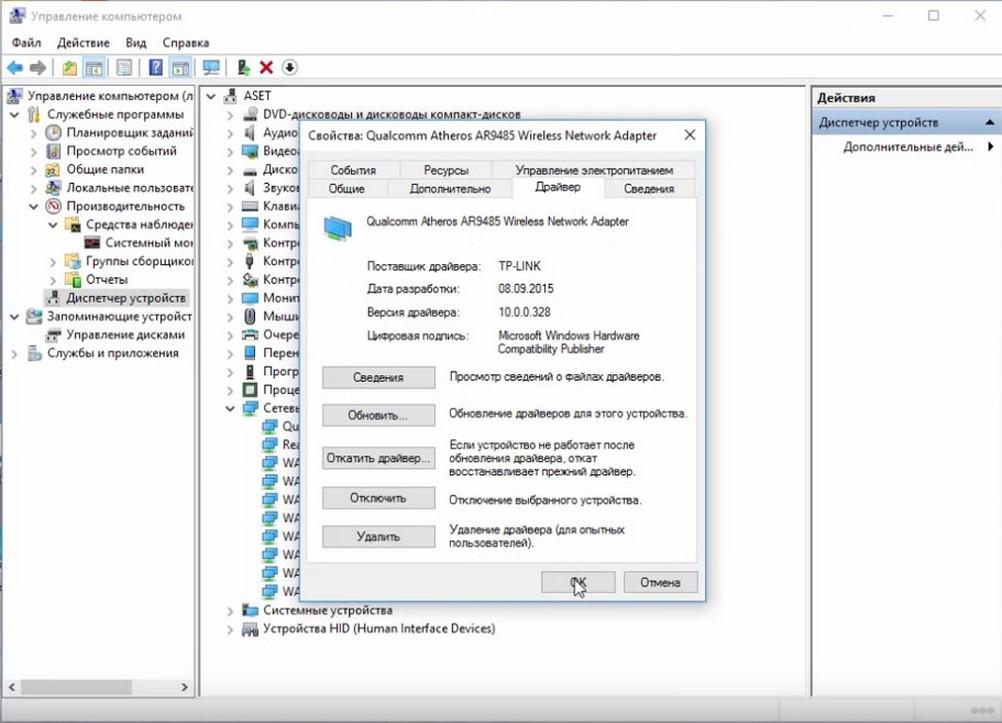The image size is (1002, 723).
Task: Click the blue Help question-mark toolbar icon
Action: (x=155, y=67)
